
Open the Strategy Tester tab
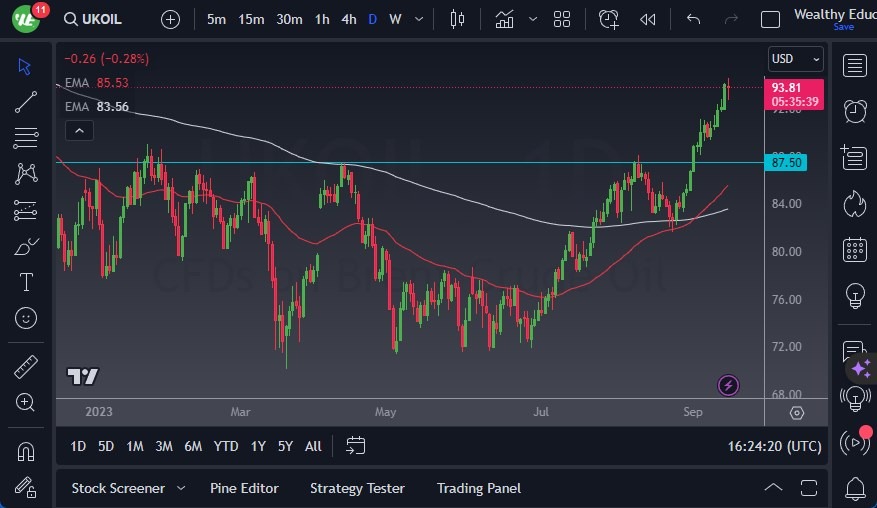[357, 488]
